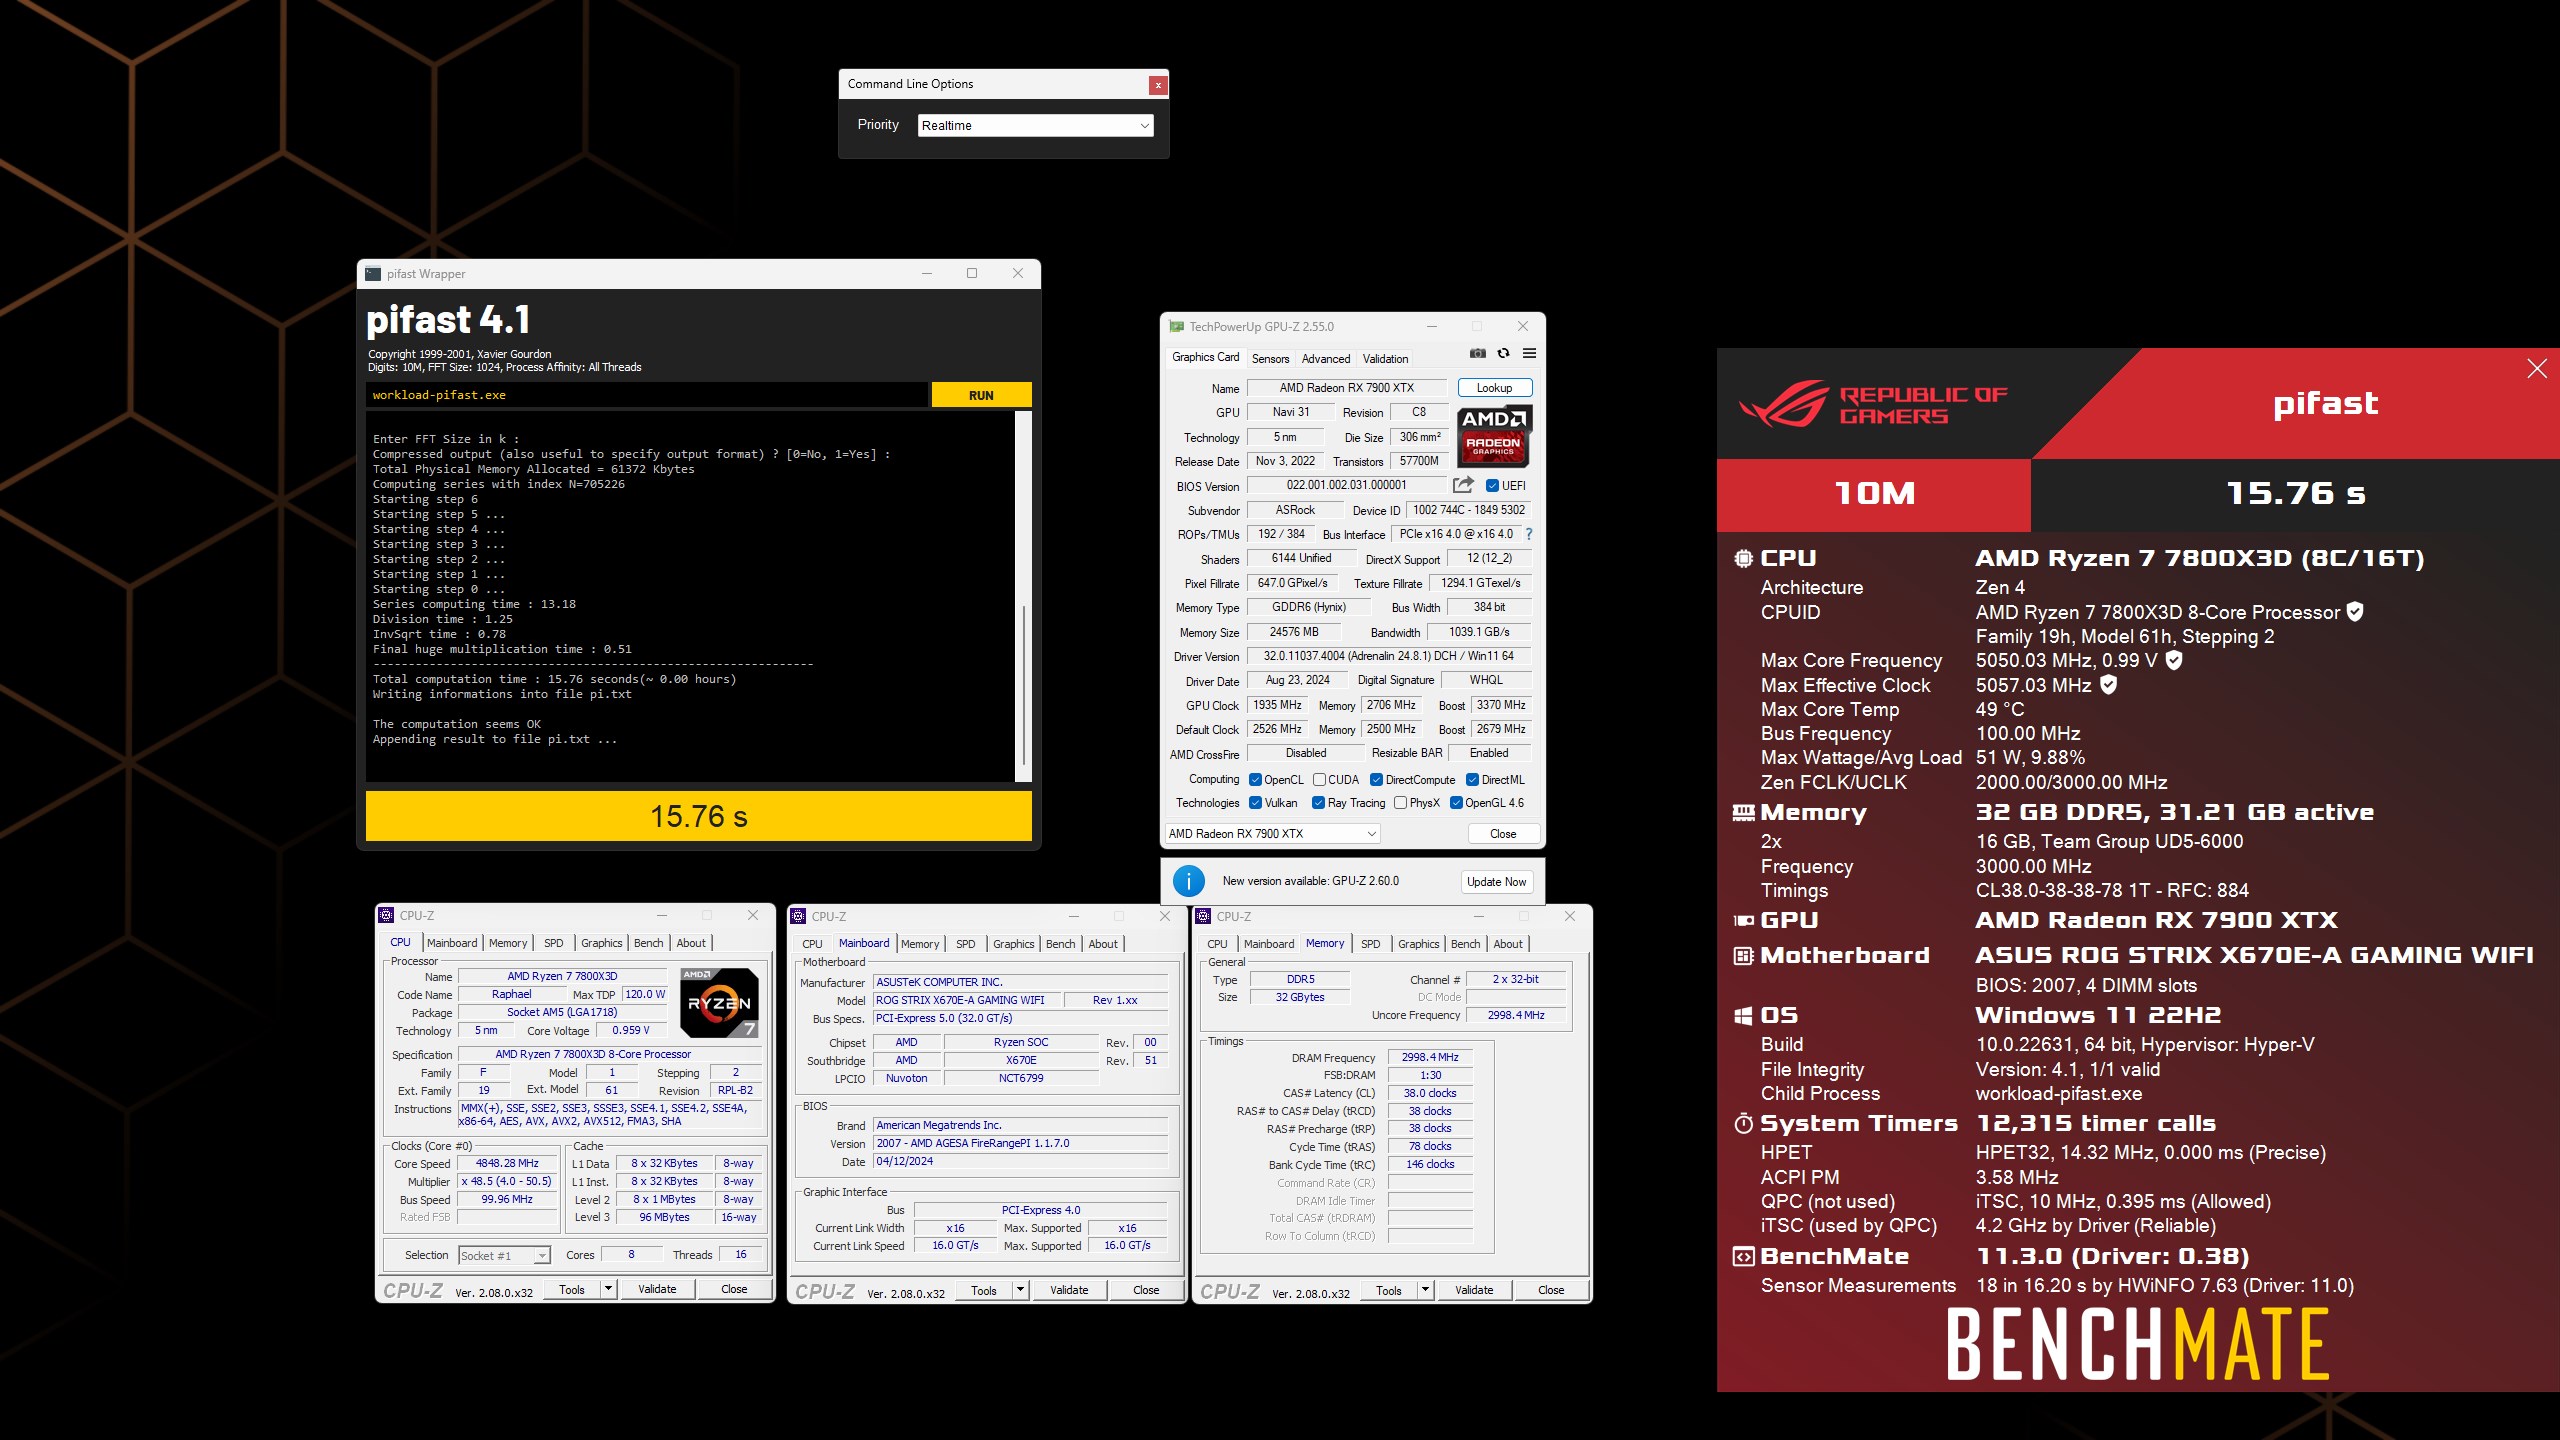Open the Socket #1 selection dropdown in CPU-Z
Image resolution: width=2560 pixels, height=1440 pixels.
504,1256
